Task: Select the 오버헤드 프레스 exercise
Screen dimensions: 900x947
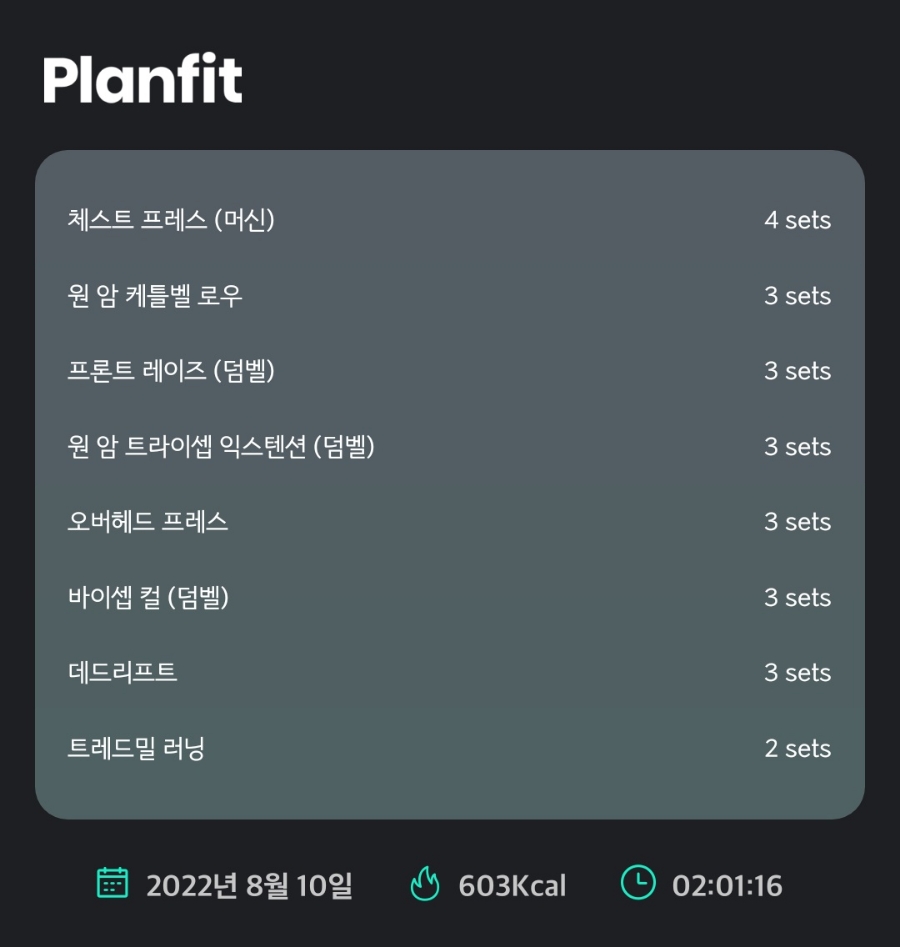Action: click(x=148, y=522)
